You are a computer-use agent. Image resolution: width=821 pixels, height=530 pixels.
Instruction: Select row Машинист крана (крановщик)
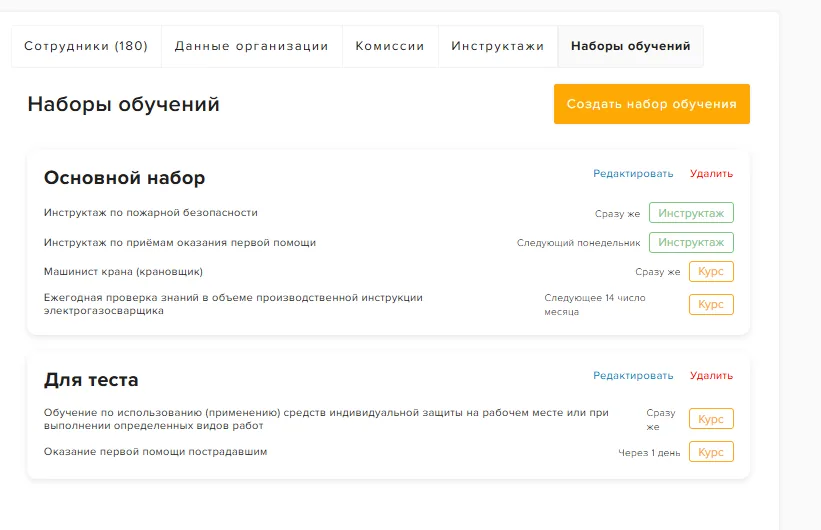point(389,271)
